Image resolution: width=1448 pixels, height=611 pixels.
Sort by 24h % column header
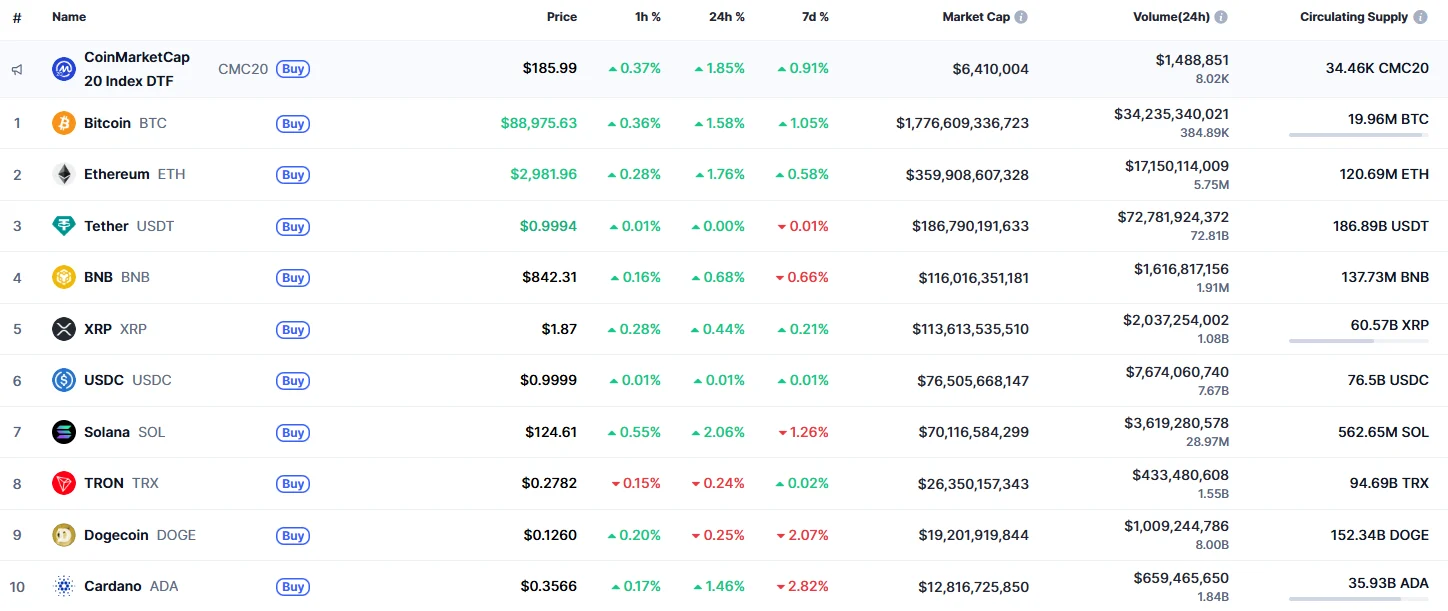(x=726, y=17)
